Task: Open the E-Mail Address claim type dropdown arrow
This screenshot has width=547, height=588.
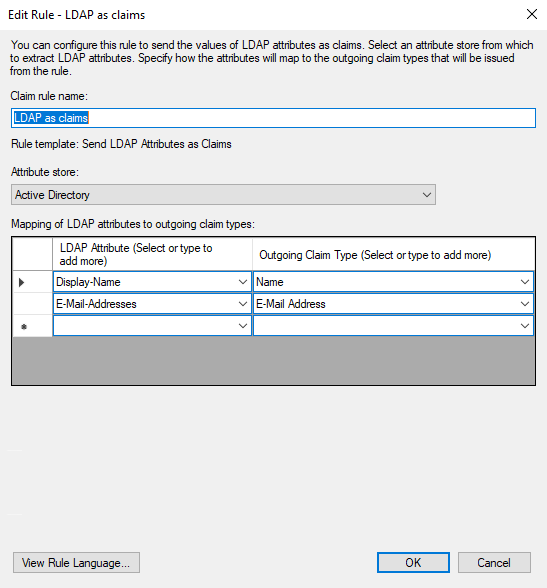Action: [525, 304]
